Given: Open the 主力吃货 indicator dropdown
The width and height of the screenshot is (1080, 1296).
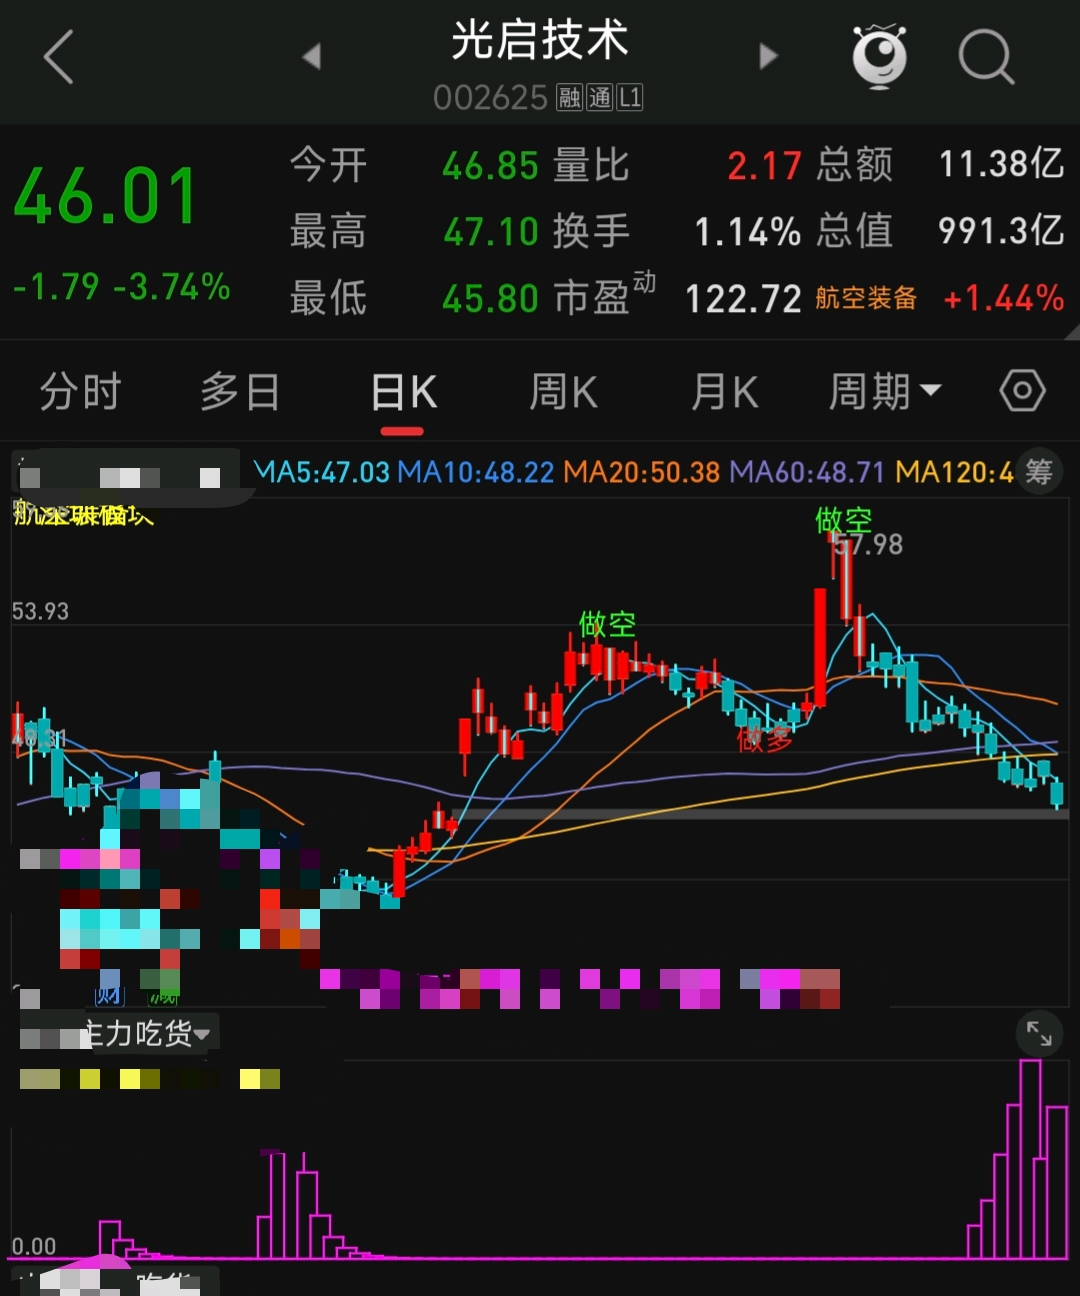Looking at the screenshot, I should 148,1034.
